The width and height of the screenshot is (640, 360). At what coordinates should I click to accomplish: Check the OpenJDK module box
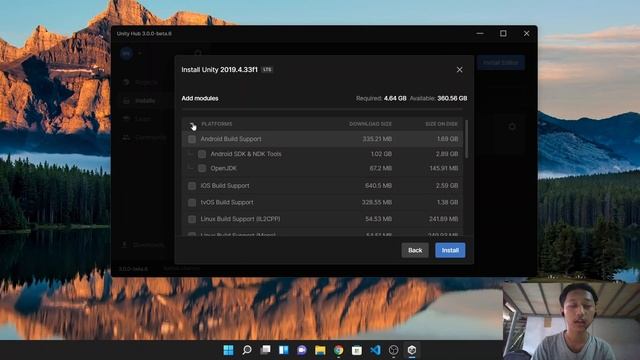tap(202, 168)
